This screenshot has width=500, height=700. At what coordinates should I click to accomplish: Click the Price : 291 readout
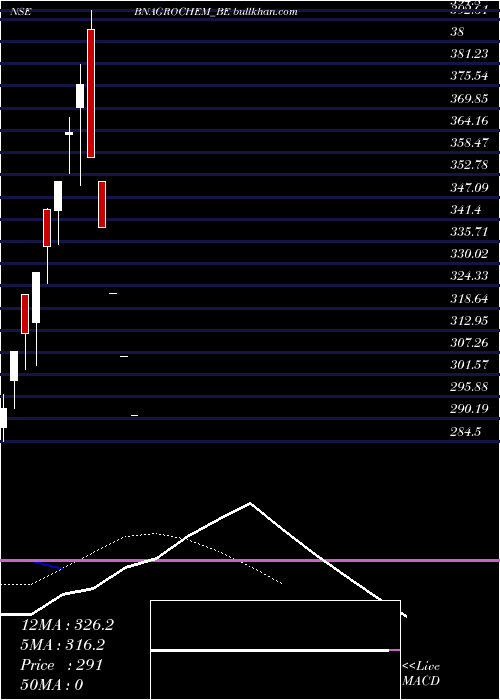[62, 665]
